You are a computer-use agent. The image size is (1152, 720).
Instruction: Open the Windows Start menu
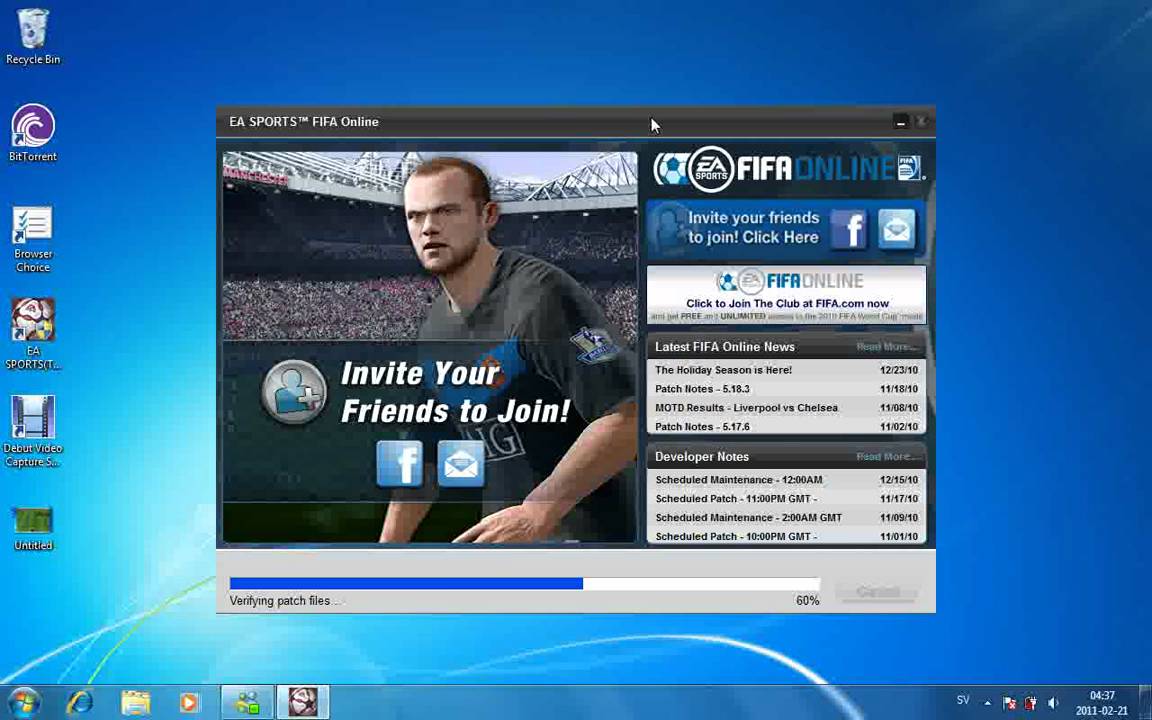23,703
